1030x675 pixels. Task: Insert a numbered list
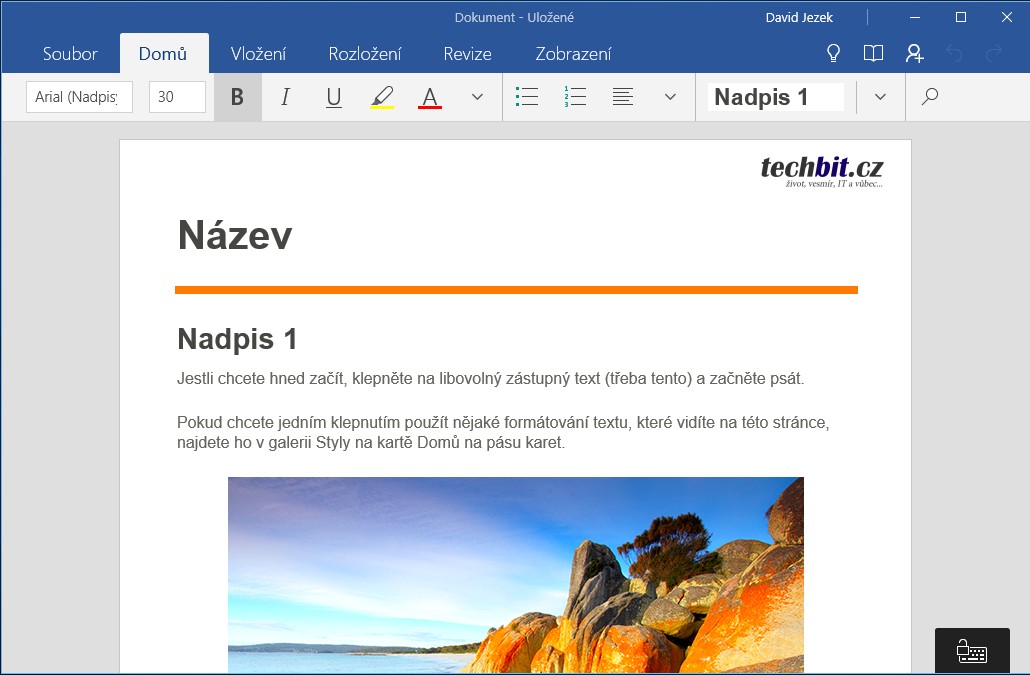(x=575, y=97)
